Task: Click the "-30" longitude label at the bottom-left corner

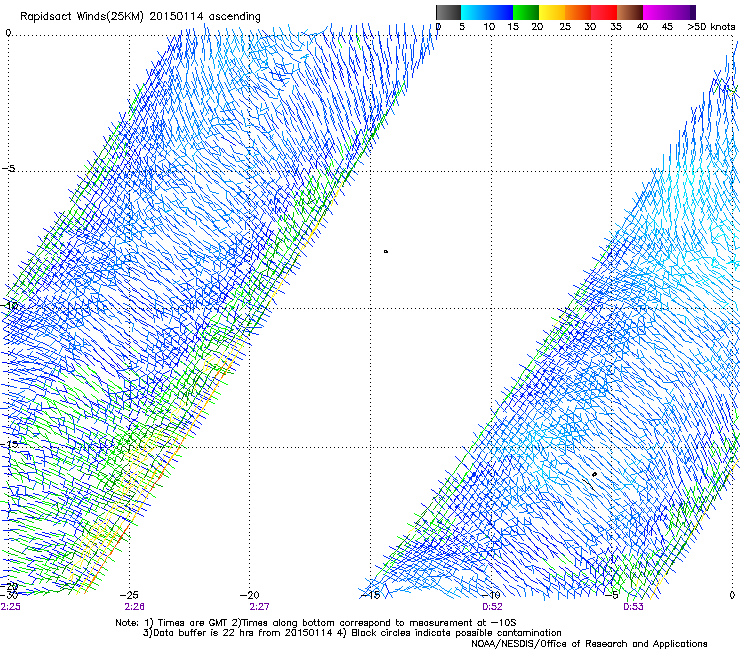Action: click(9, 594)
